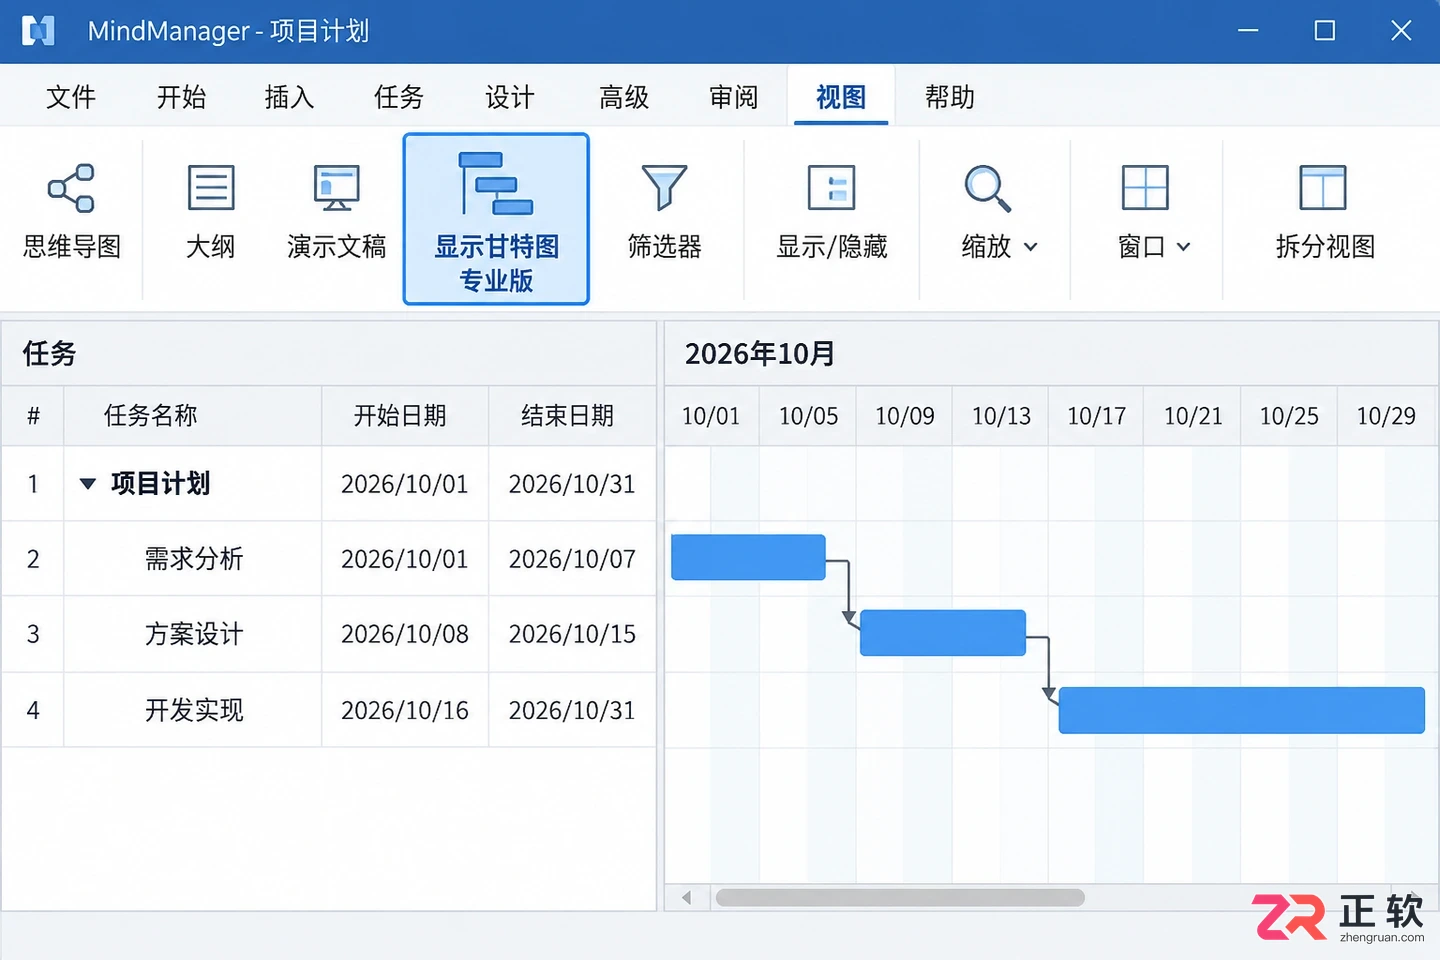This screenshot has height=960, width=1440.
Task: Switch to the 任务 ribbon tab
Action: (399, 97)
